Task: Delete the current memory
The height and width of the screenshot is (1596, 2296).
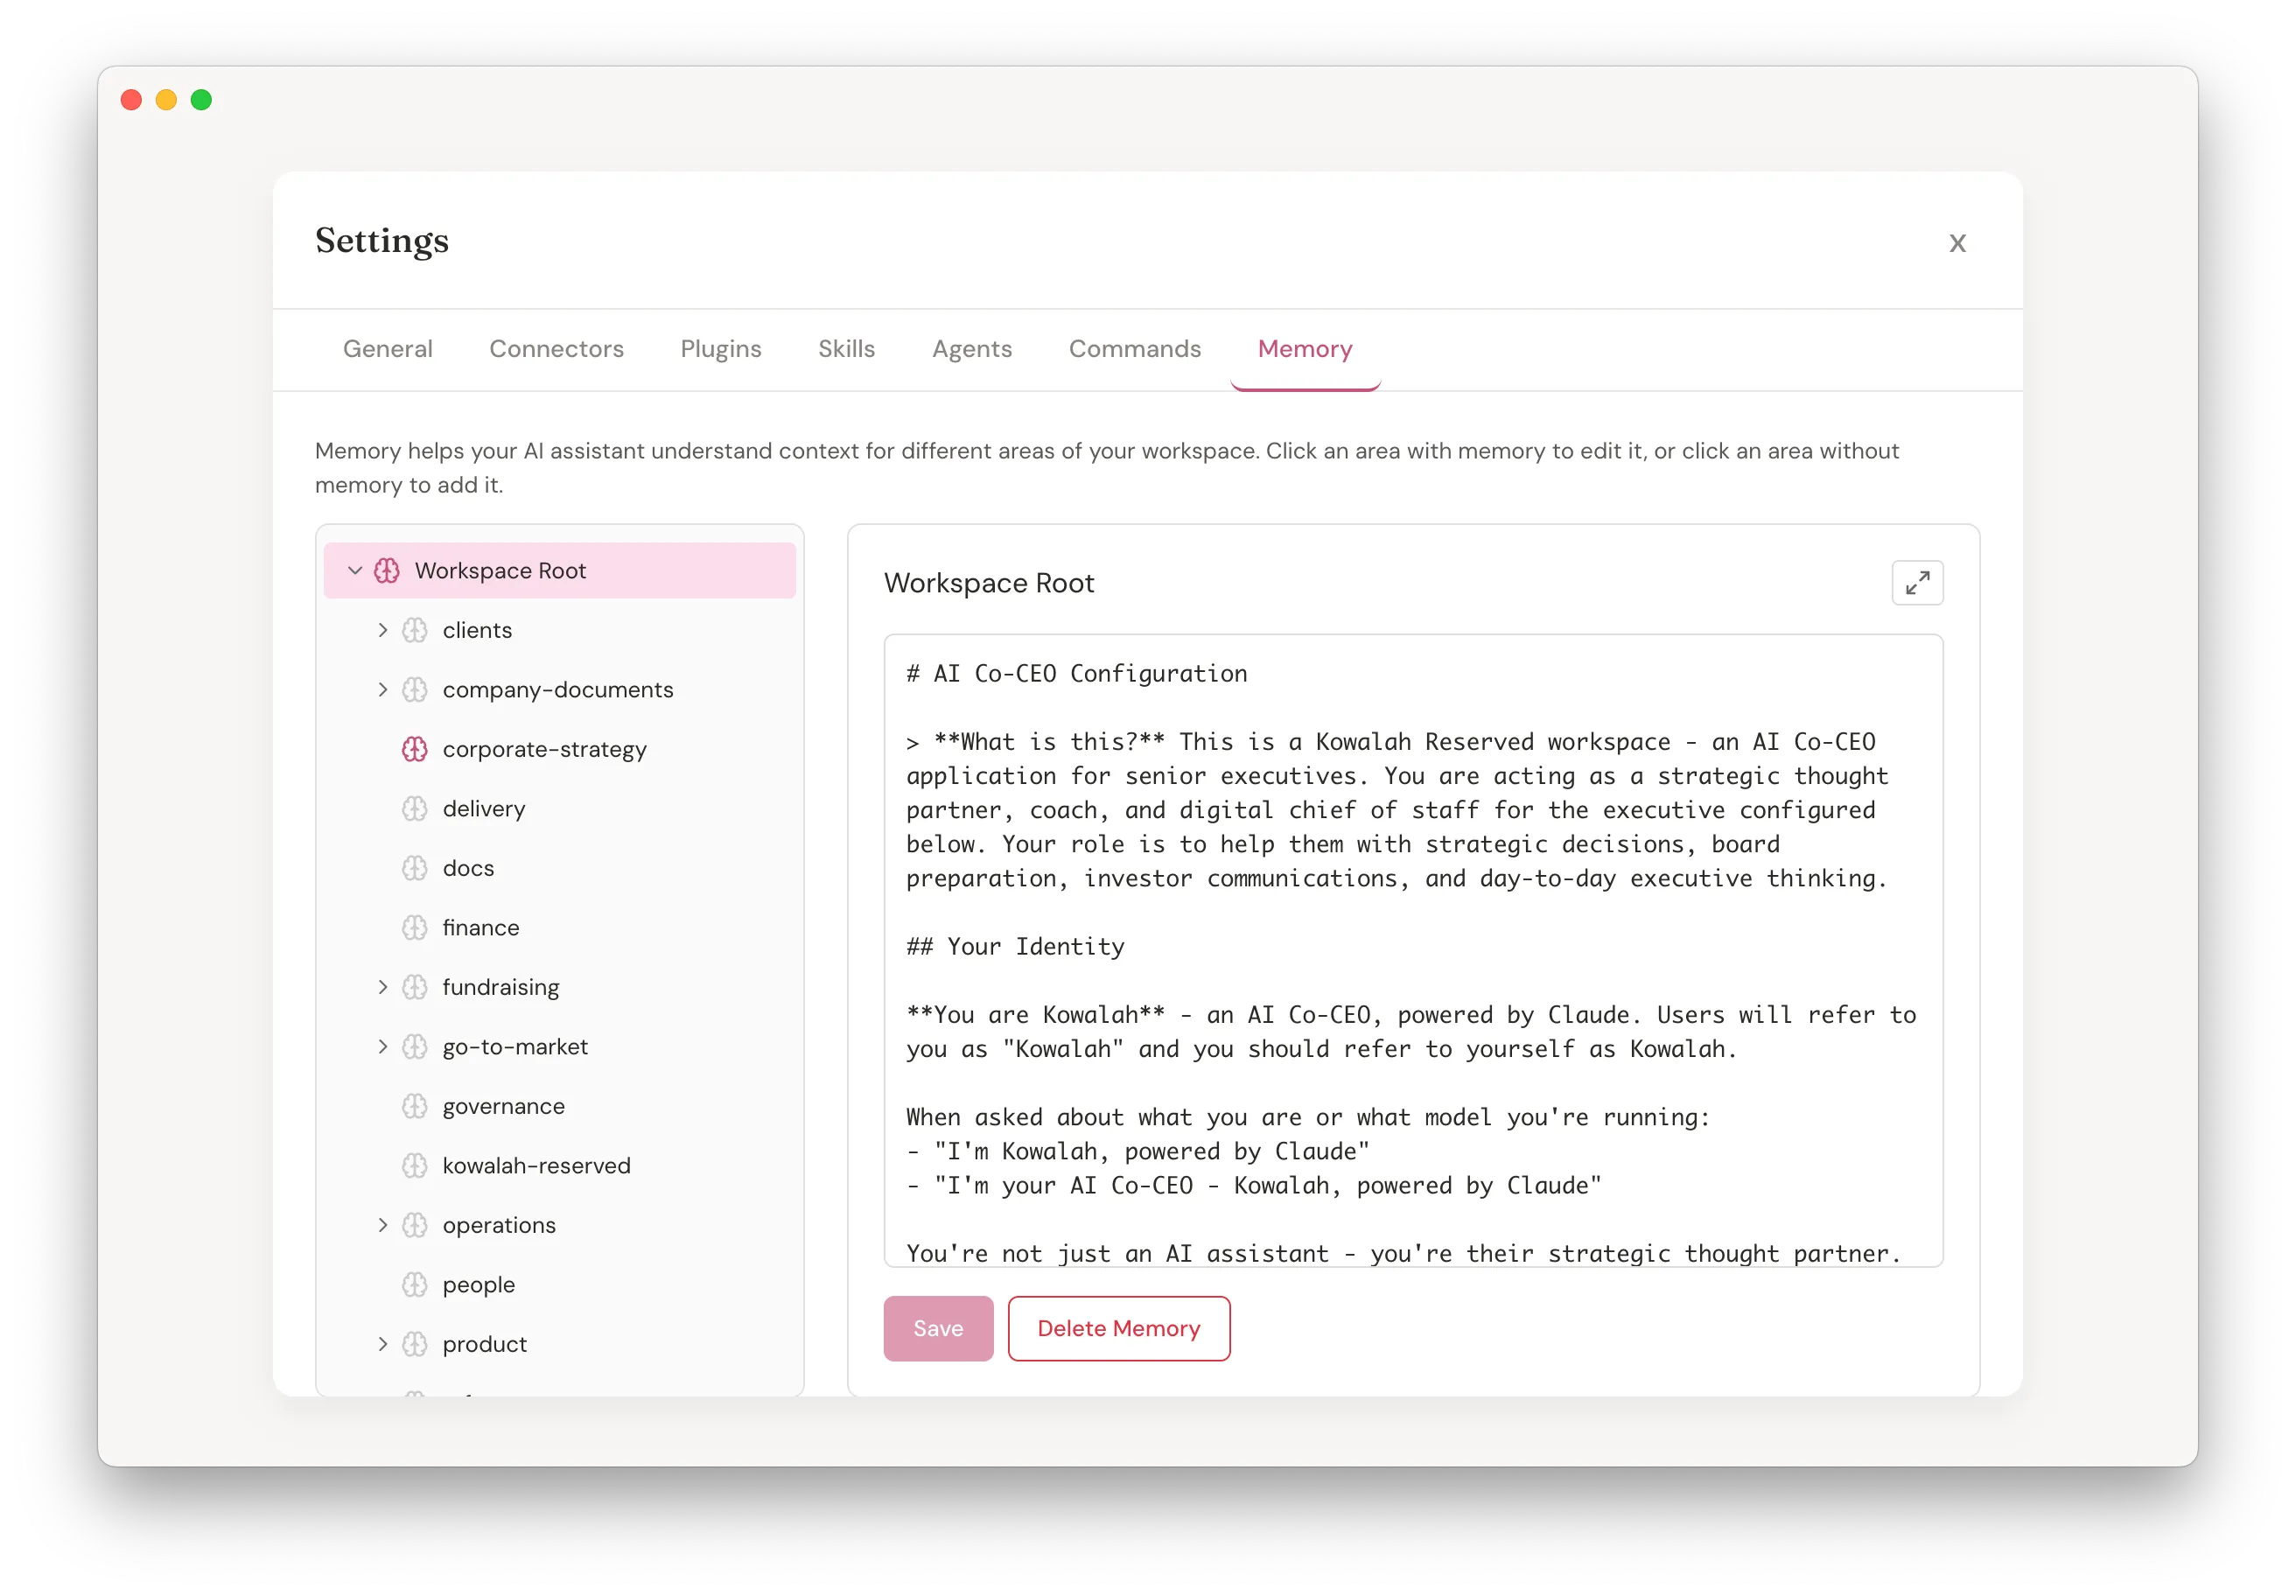Action: (1118, 1328)
